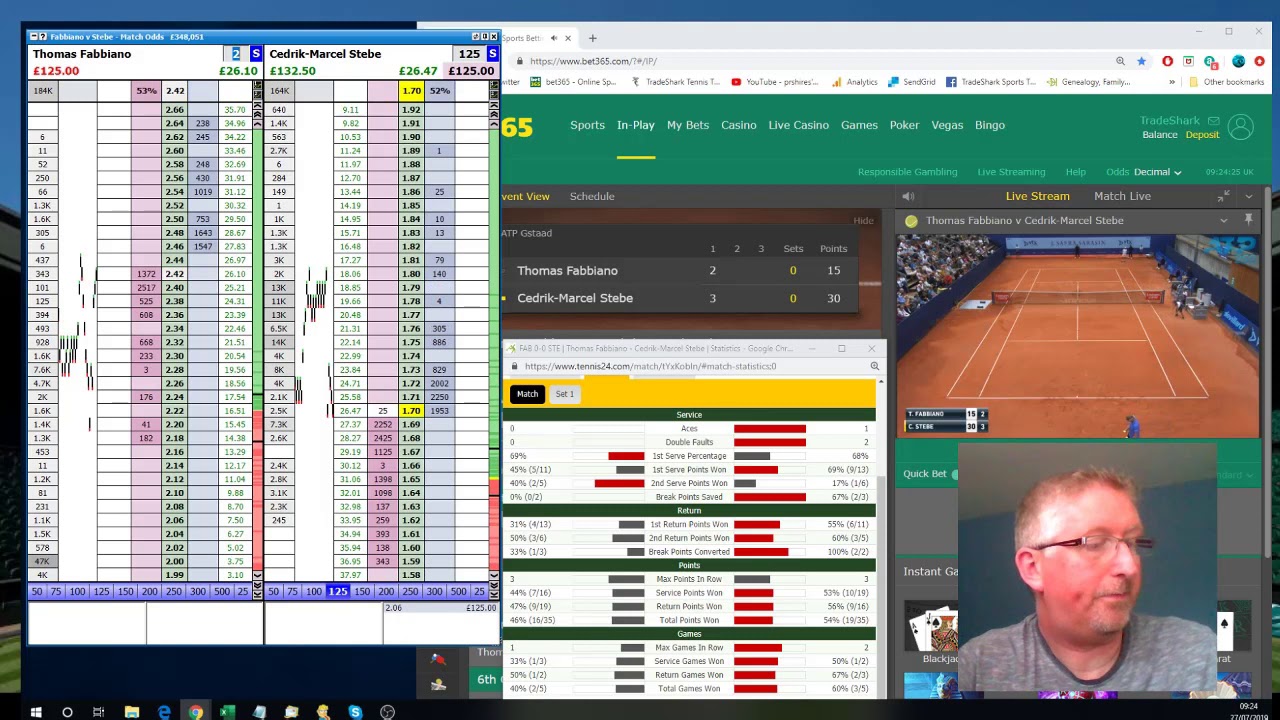Select the 150 stake on Fabbiano ladder

click(x=125, y=592)
